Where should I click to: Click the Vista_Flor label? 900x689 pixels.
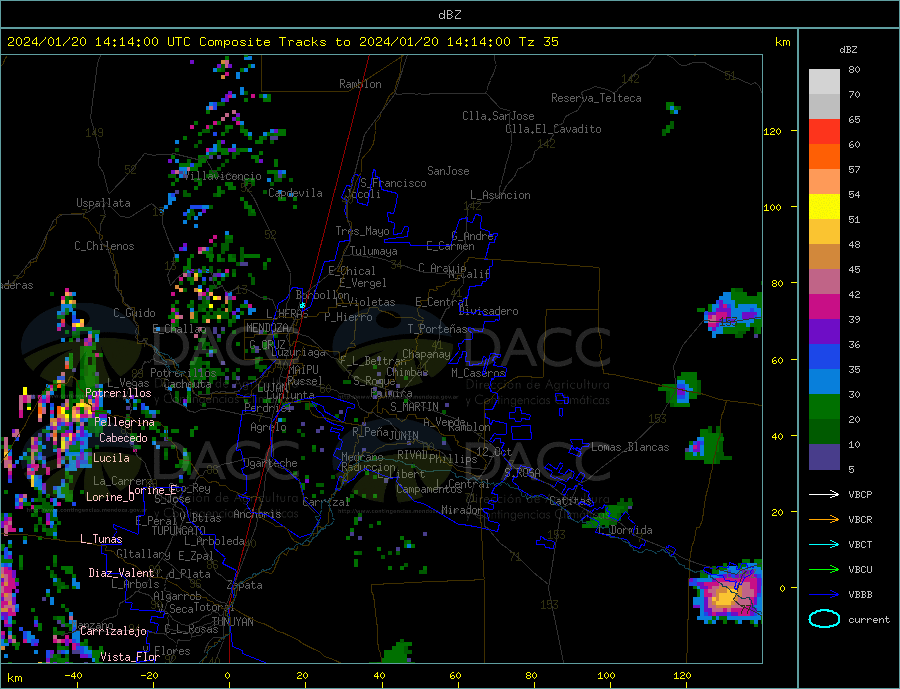(130, 657)
